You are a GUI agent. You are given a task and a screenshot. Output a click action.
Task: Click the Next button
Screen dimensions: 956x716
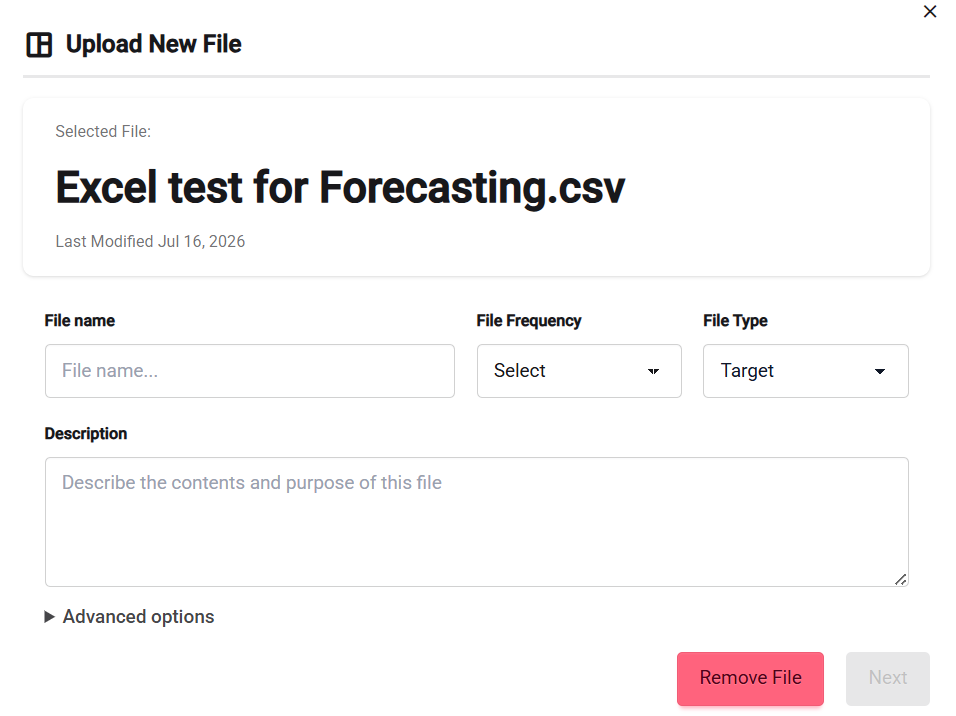tap(887, 678)
